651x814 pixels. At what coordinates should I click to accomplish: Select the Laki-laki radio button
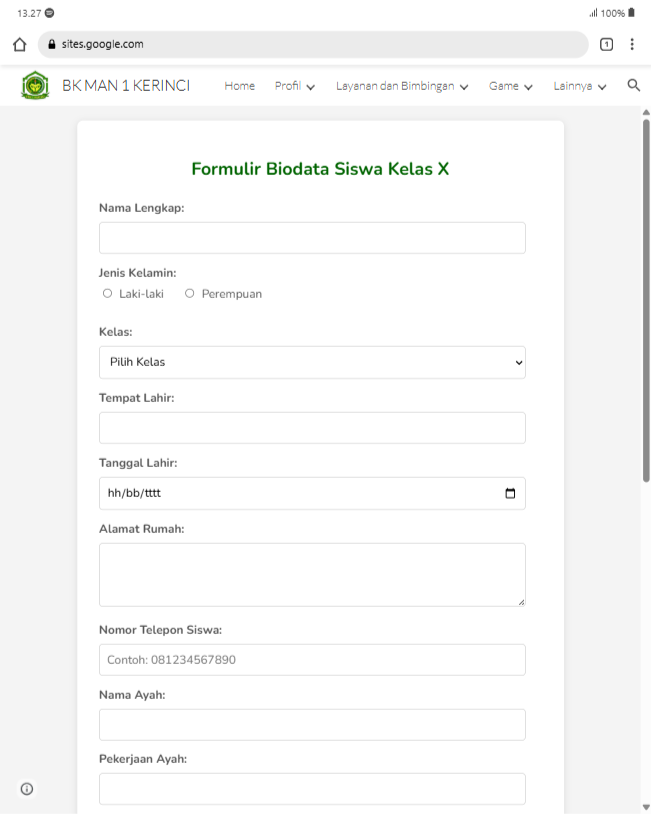(107, 294)
